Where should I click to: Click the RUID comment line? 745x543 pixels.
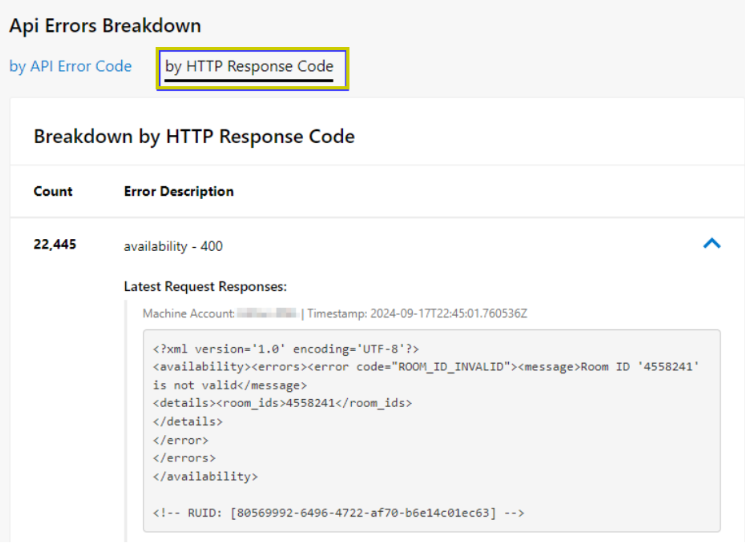pyautogui.click(x=339, y=513)
